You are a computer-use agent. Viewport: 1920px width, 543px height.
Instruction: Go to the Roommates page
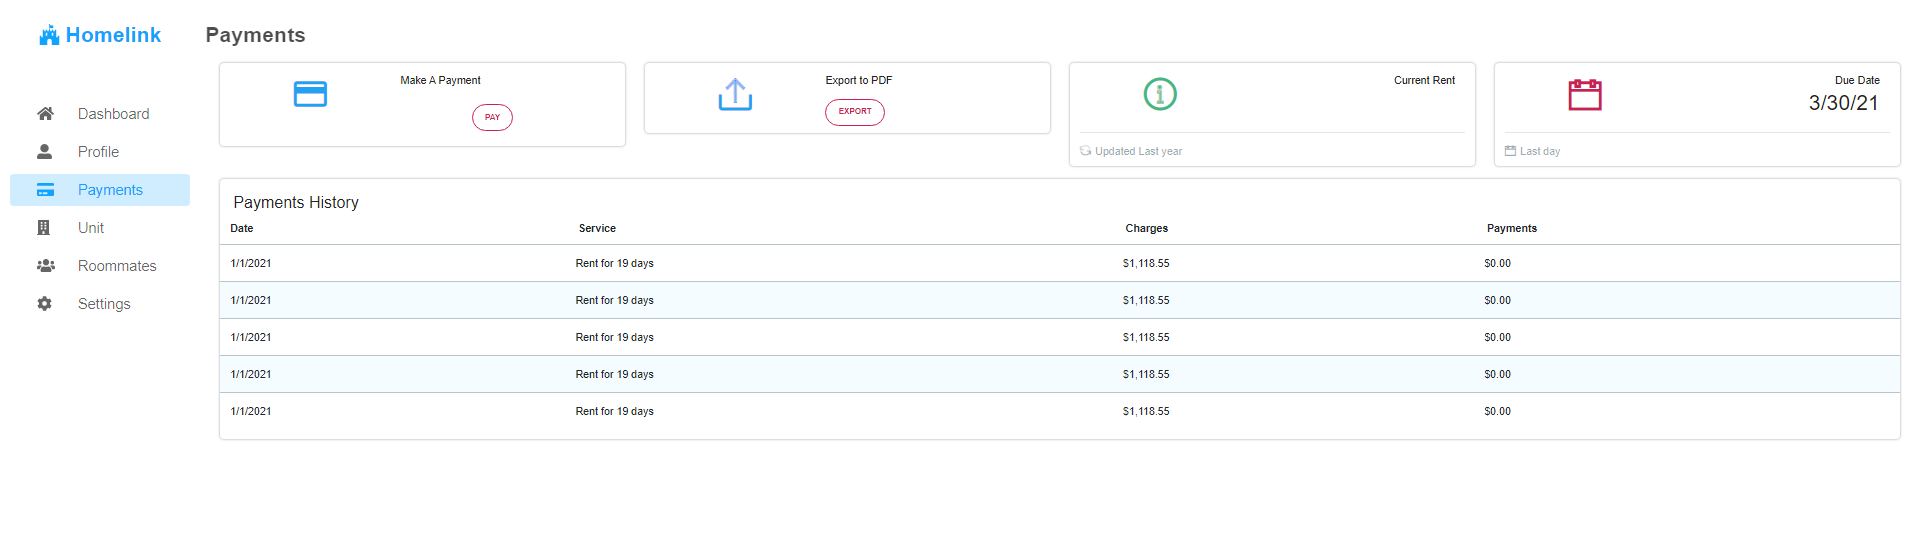coord(117,266)
